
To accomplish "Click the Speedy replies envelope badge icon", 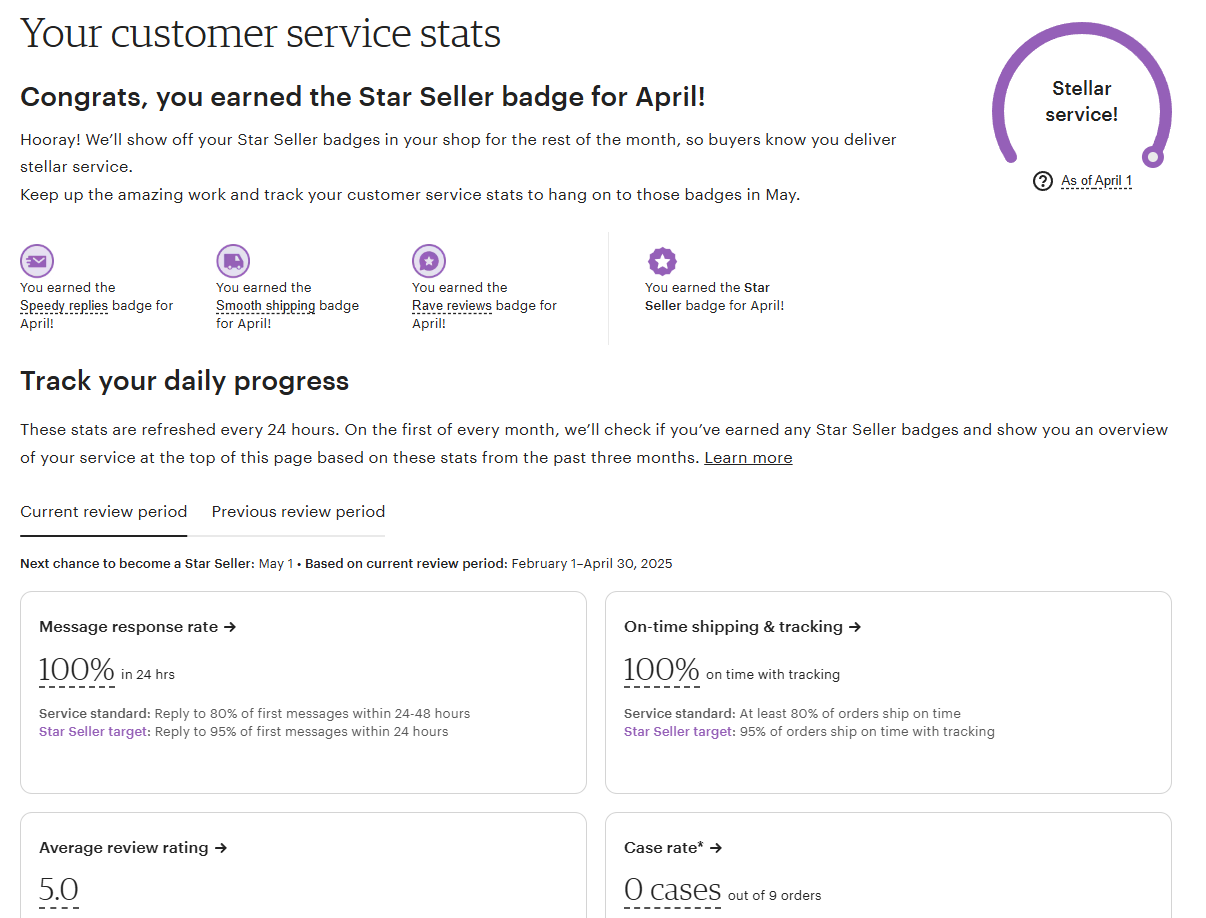I will (37, 261).
